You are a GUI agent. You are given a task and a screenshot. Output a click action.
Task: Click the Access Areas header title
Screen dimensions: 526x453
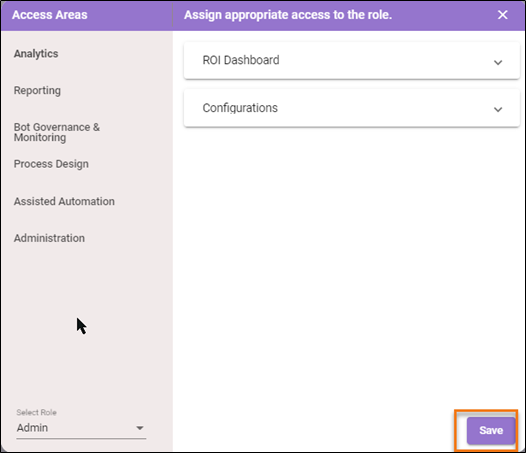[x=50, y=15]
